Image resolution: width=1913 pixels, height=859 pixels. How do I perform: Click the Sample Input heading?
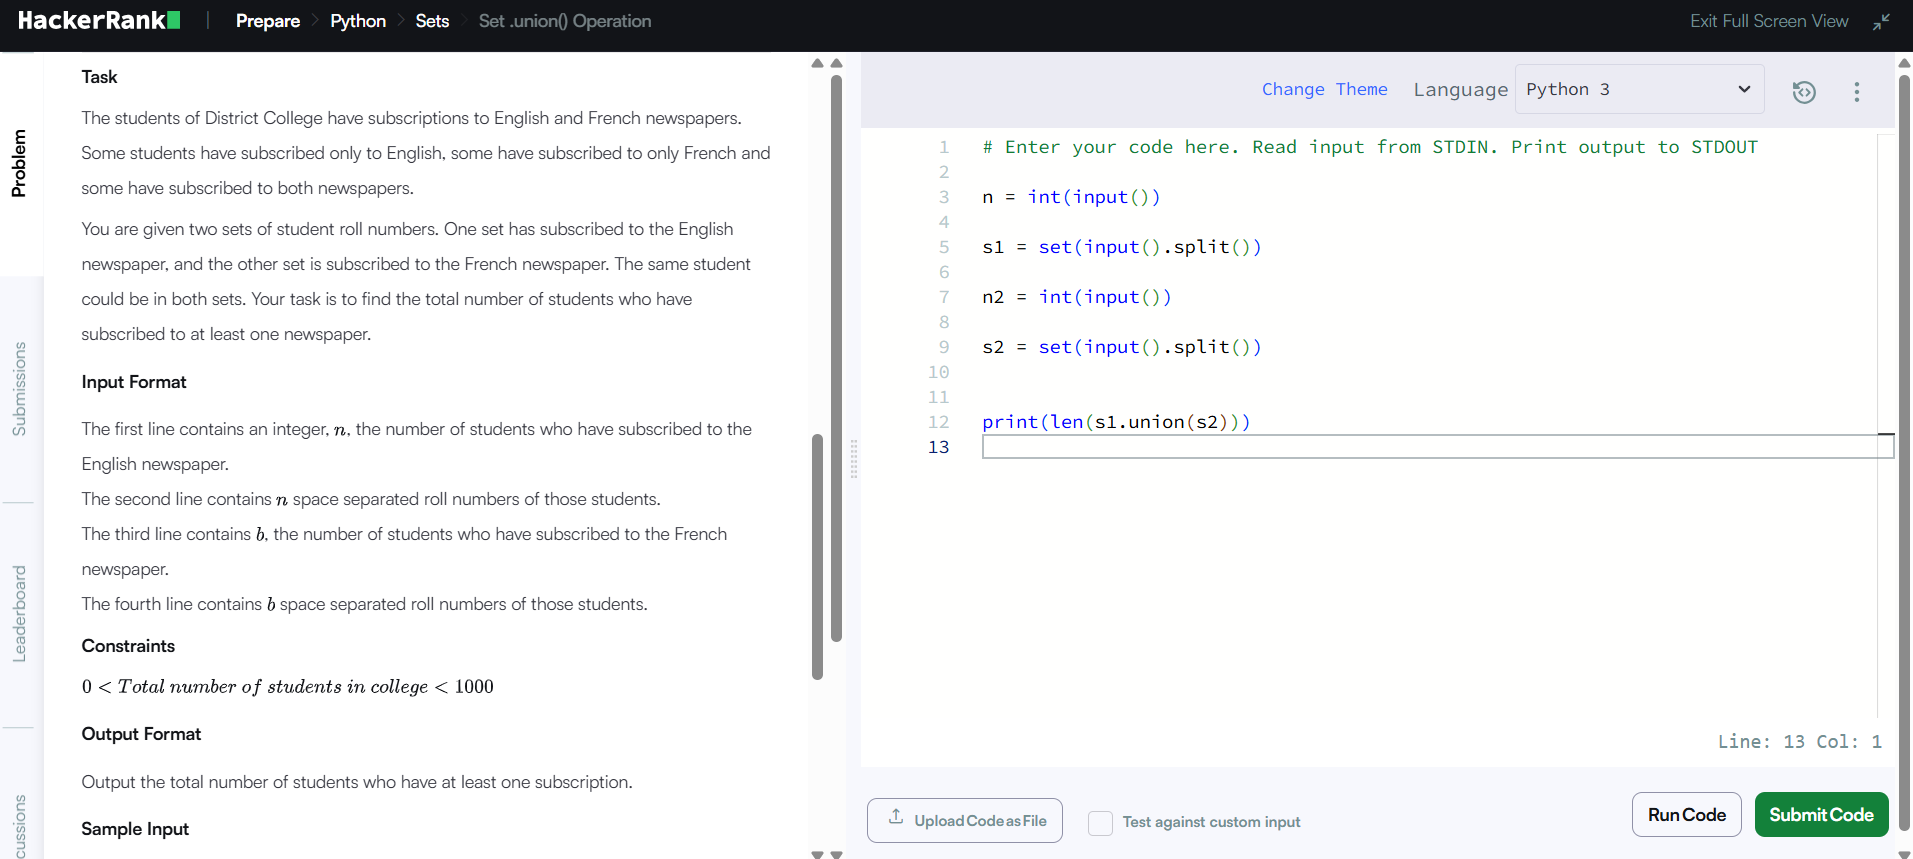pos(135,829)
